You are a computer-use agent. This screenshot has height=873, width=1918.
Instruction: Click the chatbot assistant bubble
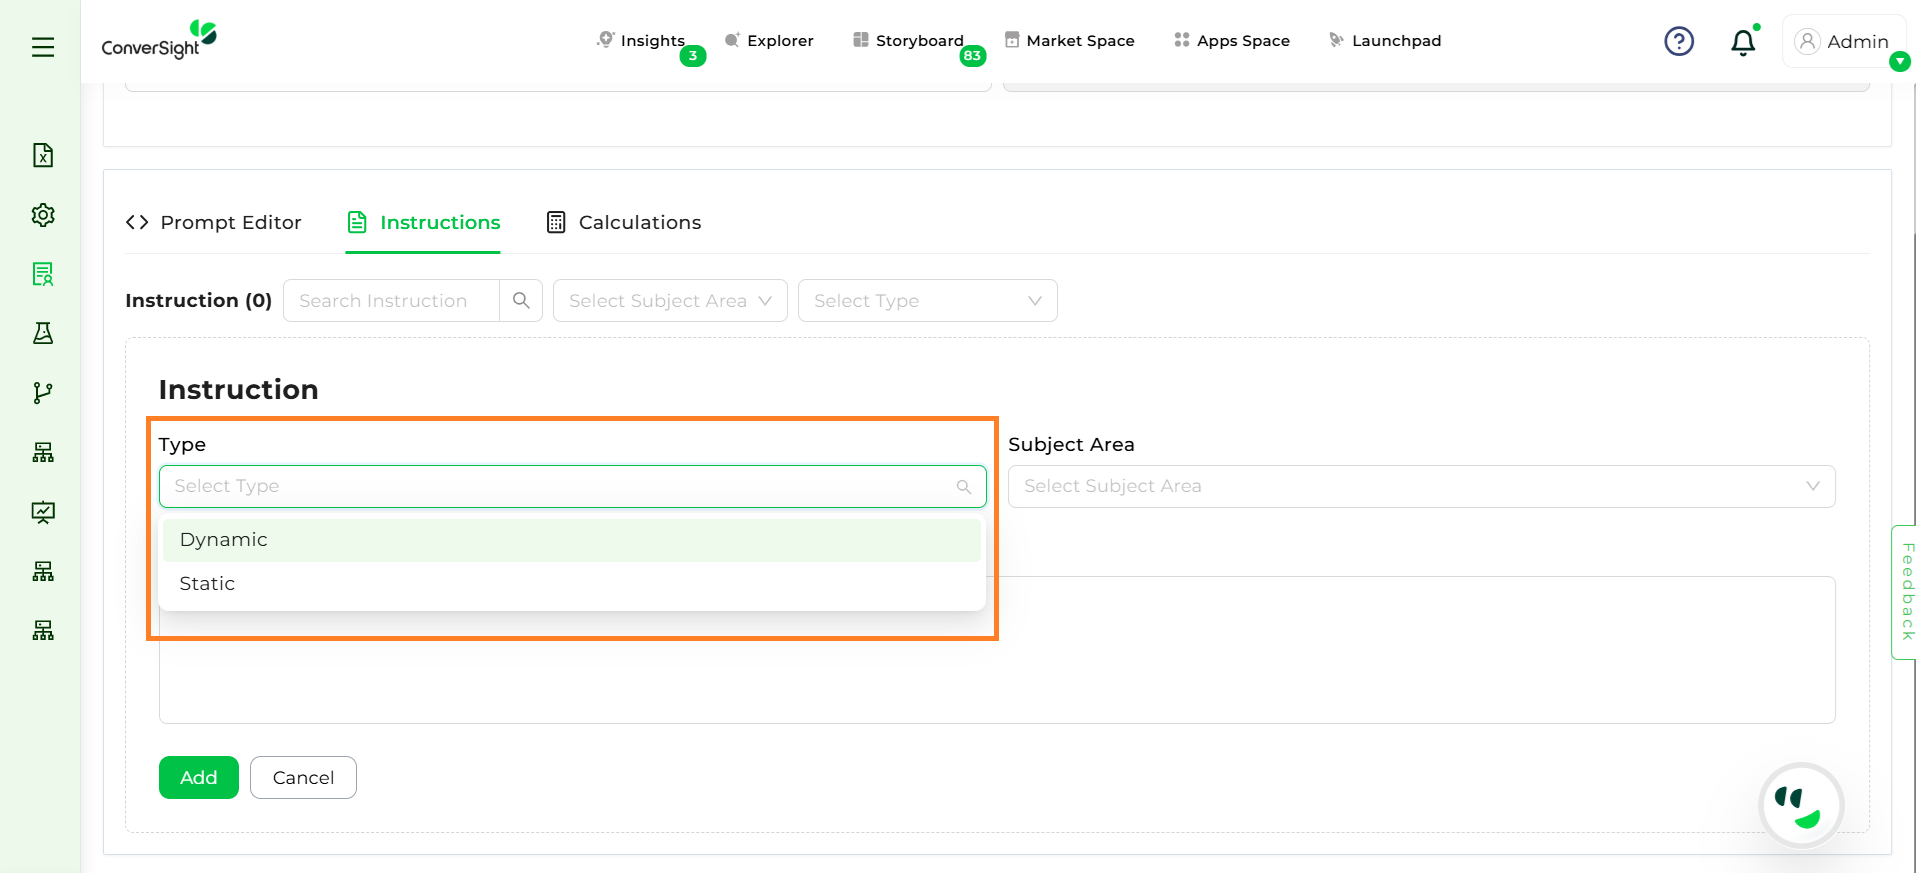point(1800,805)
